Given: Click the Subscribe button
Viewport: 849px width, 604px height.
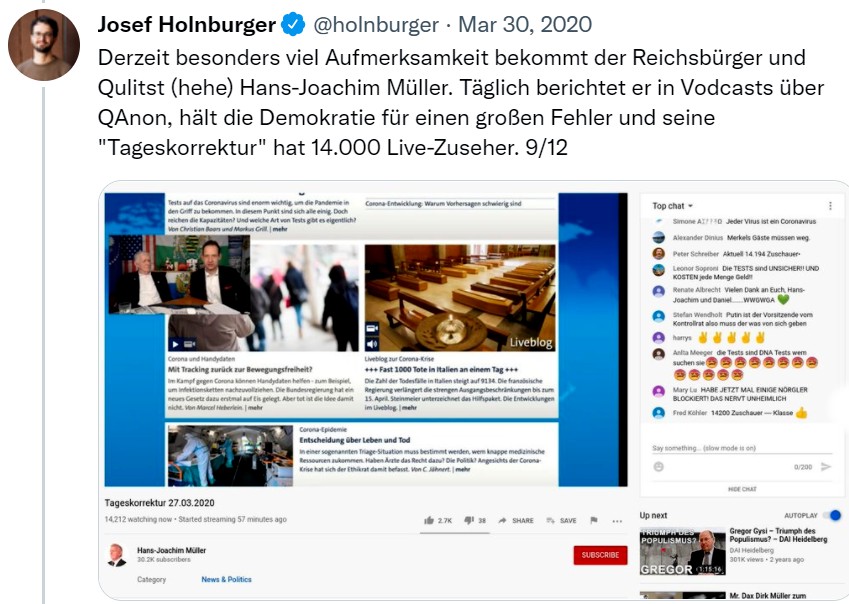Looking at the screenshot, I should coord(600,555).
